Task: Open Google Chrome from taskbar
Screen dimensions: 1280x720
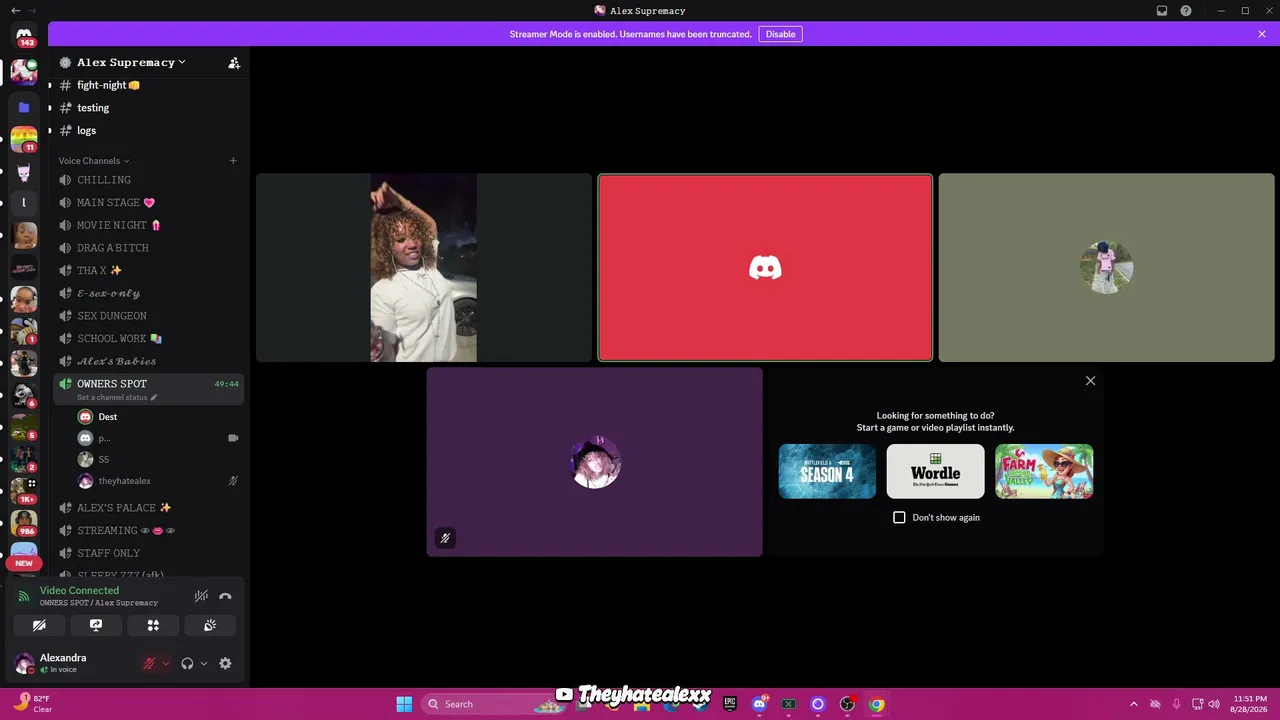Action: [x=876, y=704]
